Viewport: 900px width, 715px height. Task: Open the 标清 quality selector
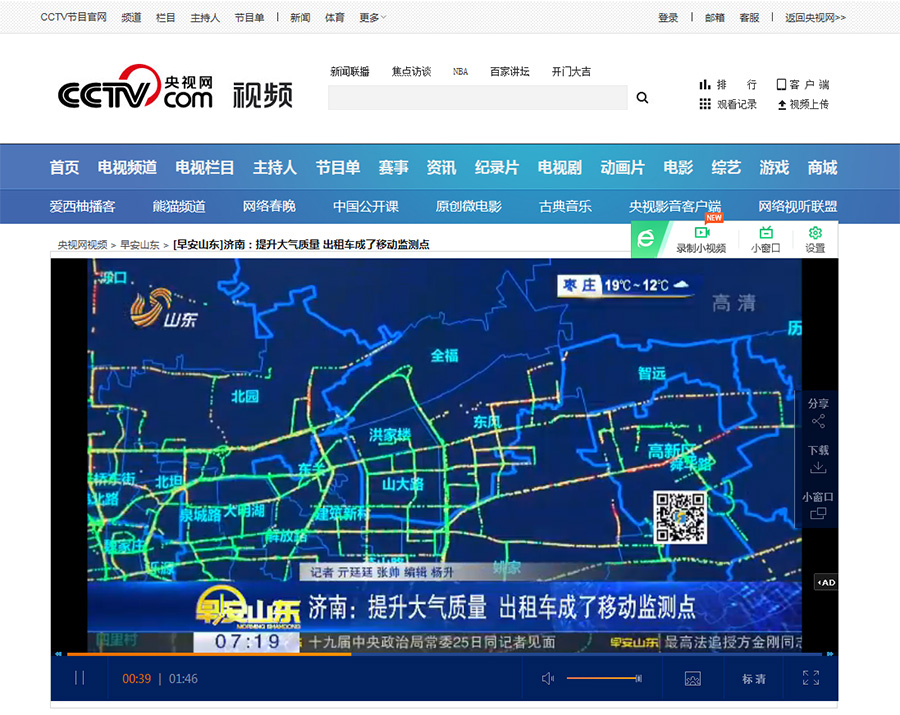point(753,679)
